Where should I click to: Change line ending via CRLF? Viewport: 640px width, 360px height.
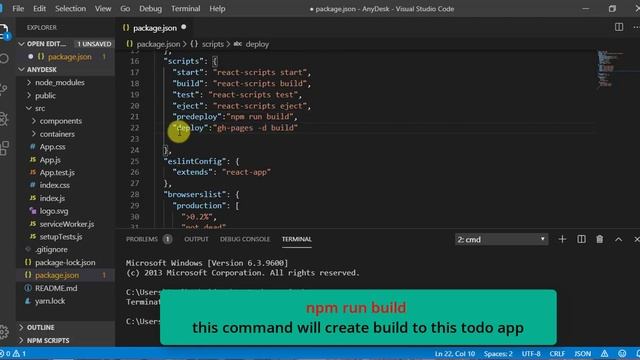pos(557,353)
